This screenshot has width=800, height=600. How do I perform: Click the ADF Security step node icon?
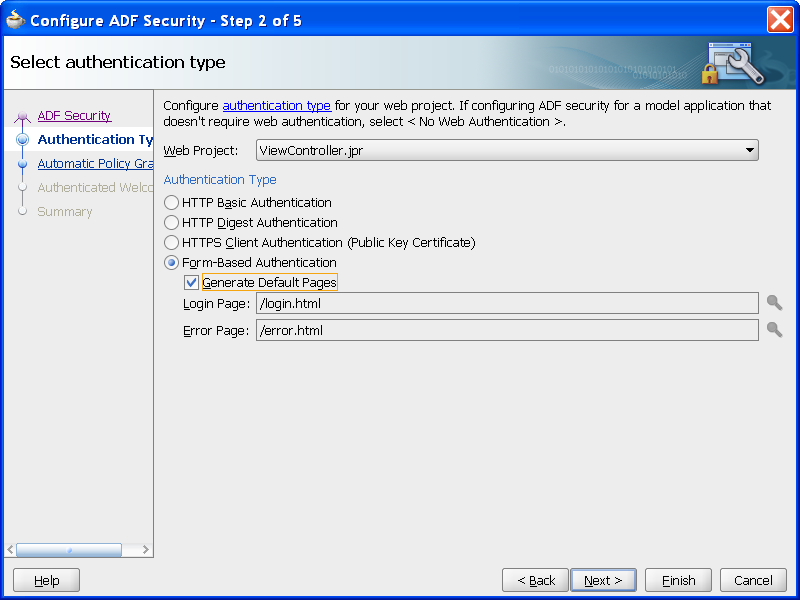tap(22, 115)
